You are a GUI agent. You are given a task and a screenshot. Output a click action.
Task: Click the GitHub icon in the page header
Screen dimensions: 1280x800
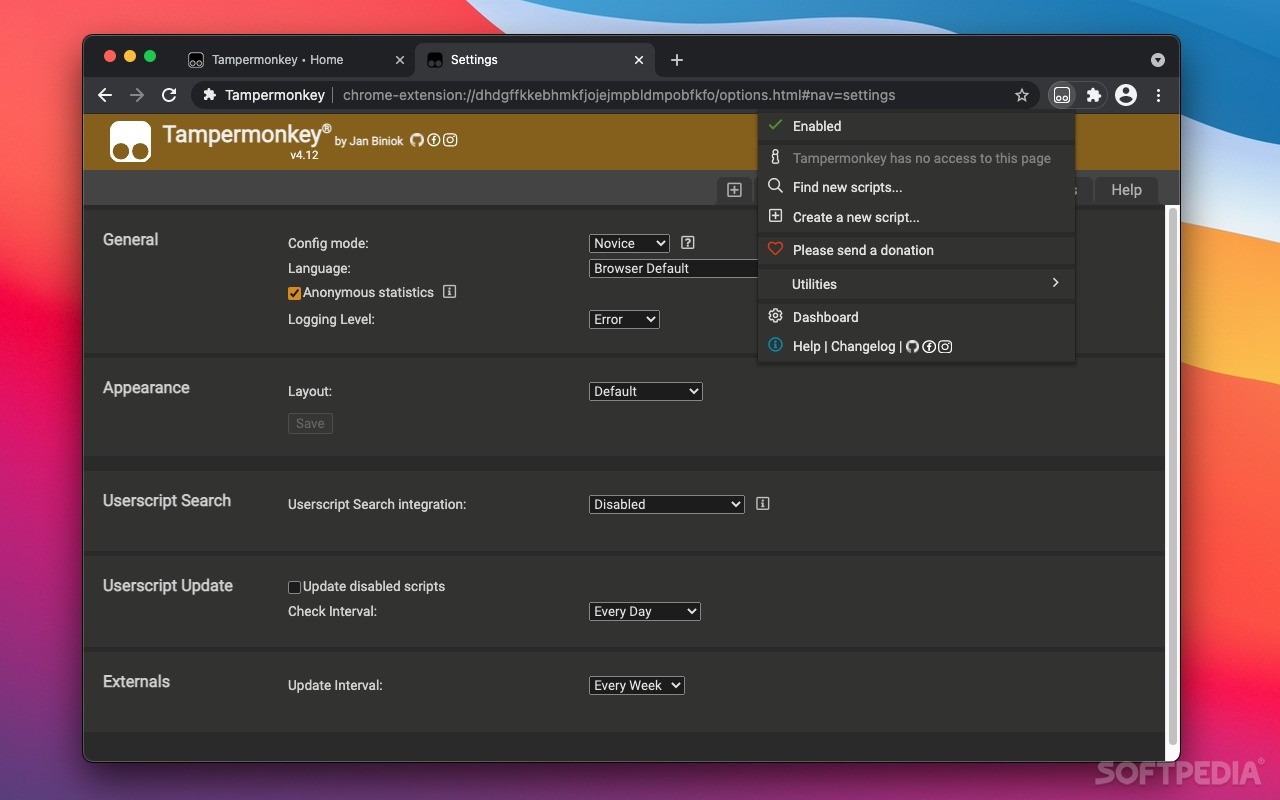pyautogui.click(x=417, y=140)
